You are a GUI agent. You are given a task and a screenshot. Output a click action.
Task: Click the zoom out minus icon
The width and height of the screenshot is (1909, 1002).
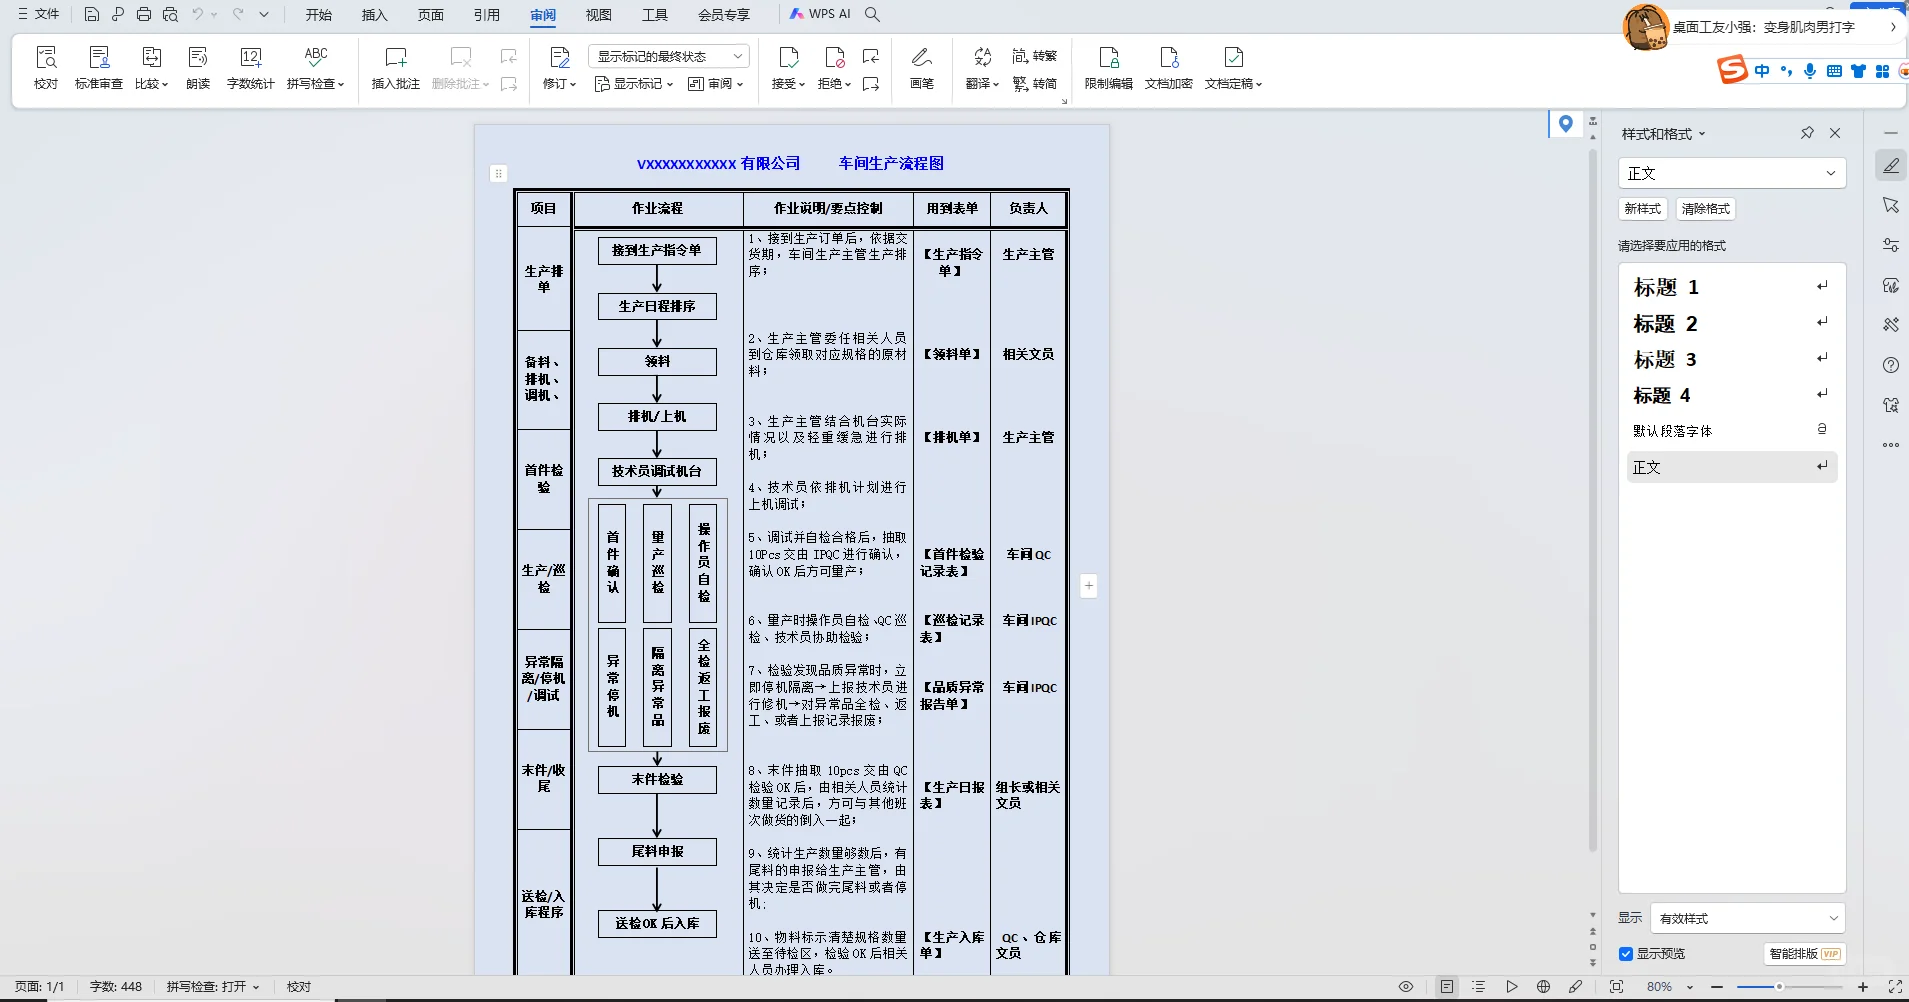(1717, 987)
